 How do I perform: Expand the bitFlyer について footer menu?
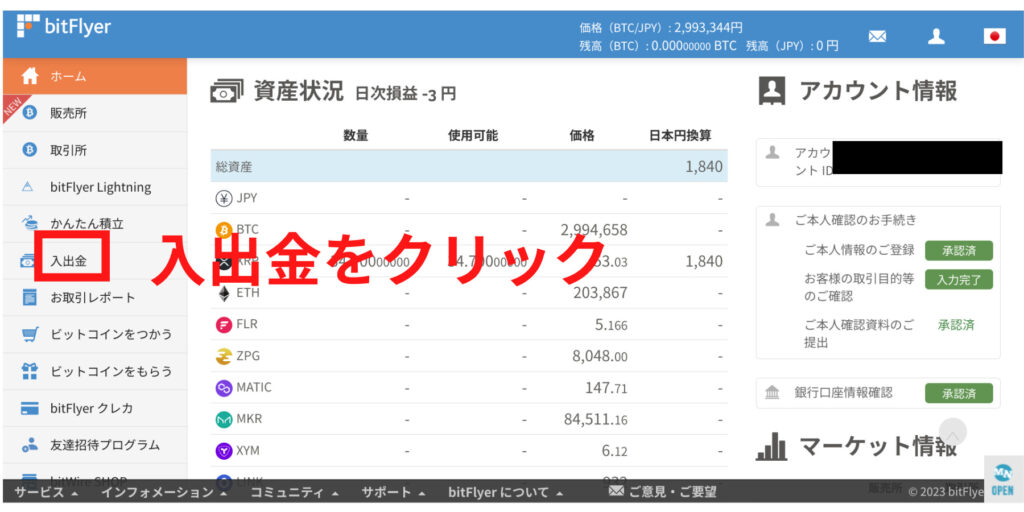point(505,492)
